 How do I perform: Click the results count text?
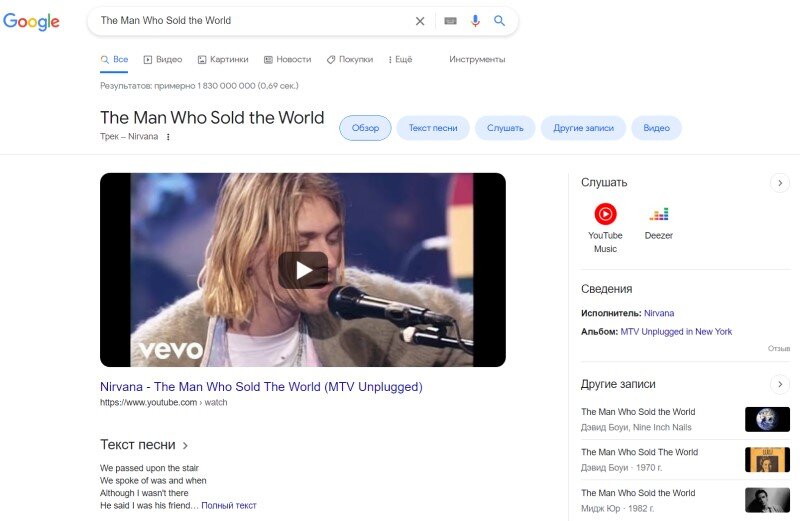[x=199, y=86]
